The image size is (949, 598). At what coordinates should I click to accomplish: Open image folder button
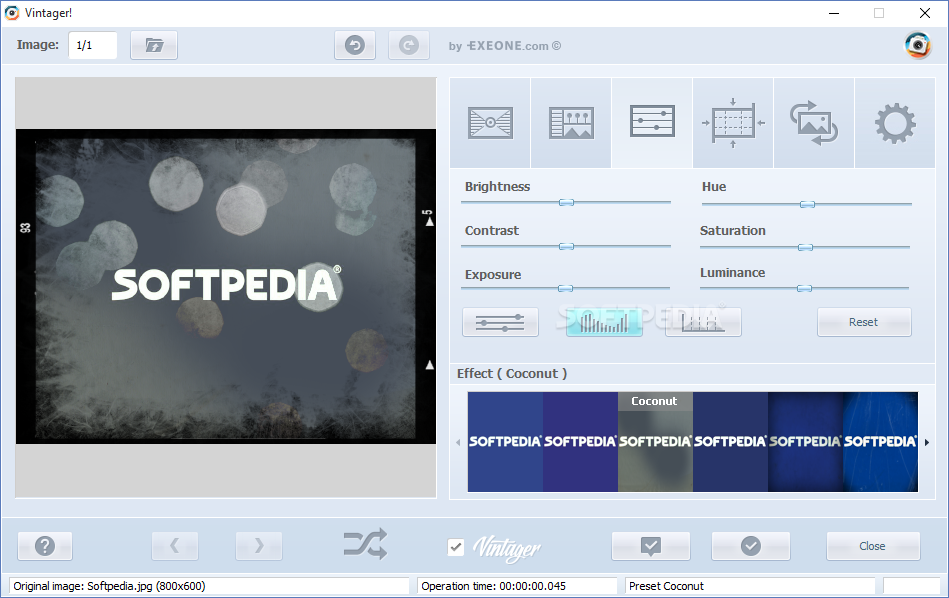click(154, 45)
